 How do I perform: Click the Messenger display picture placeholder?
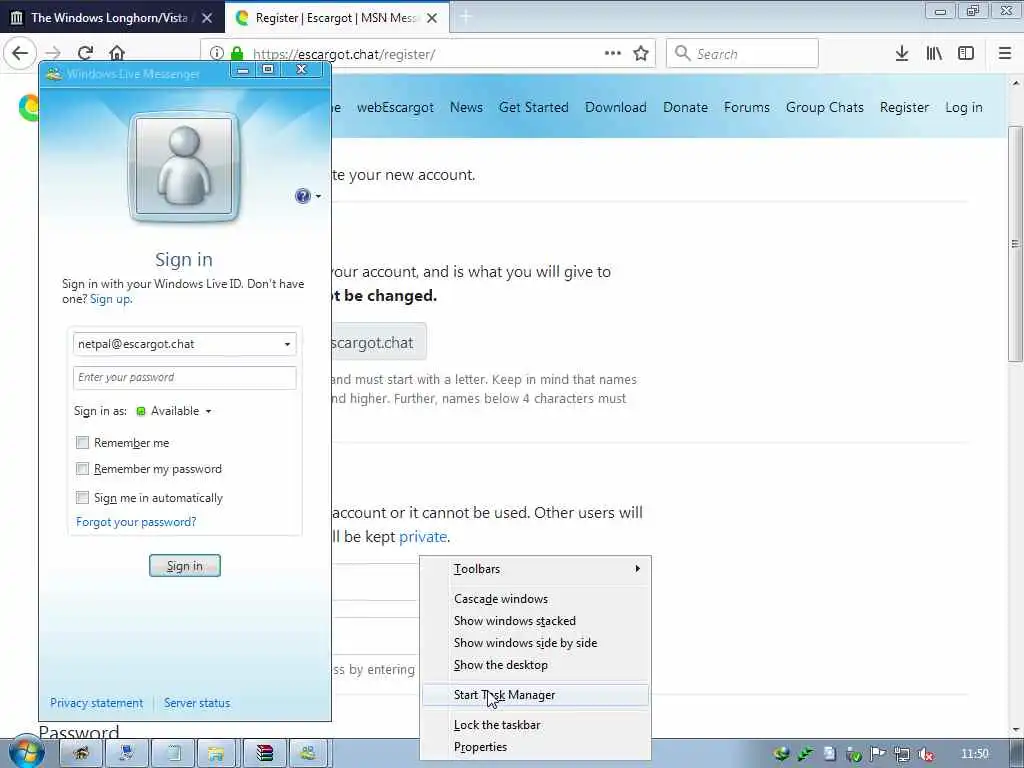pos(184,167)
